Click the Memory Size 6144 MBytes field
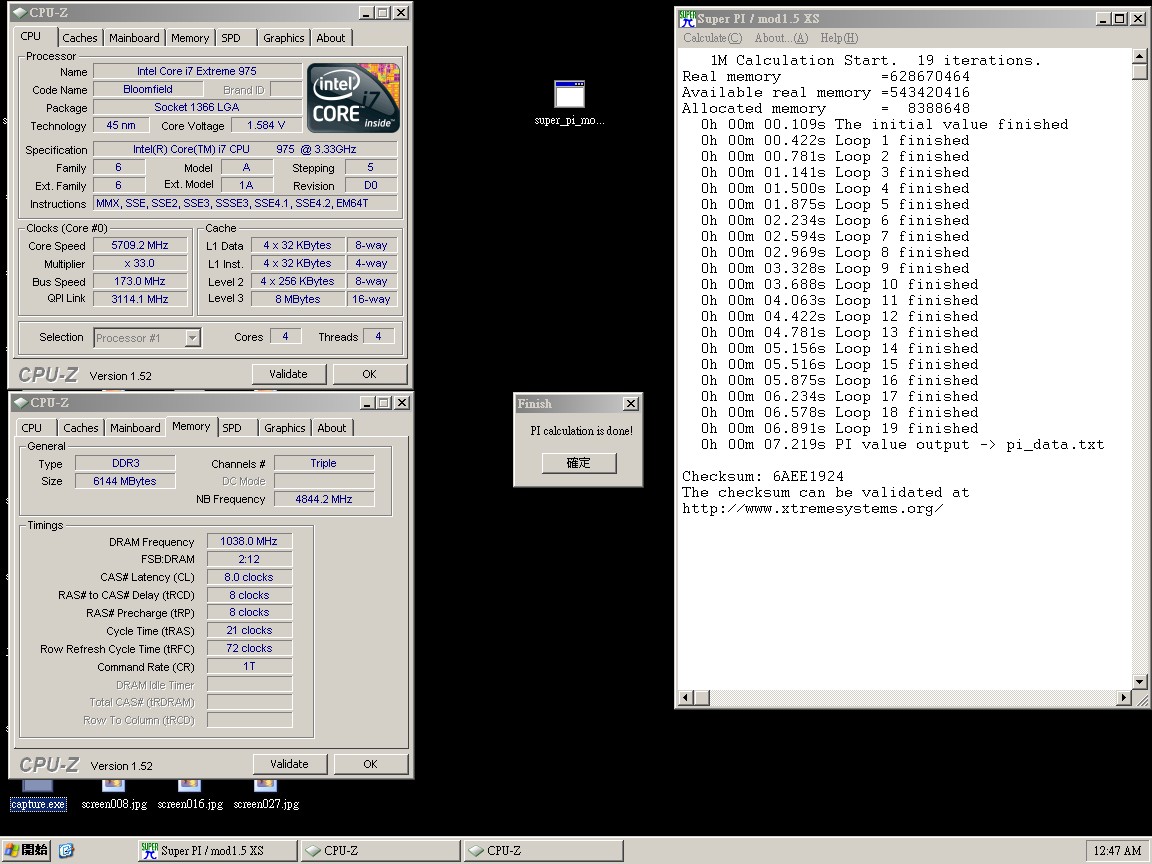 [125, 481]
